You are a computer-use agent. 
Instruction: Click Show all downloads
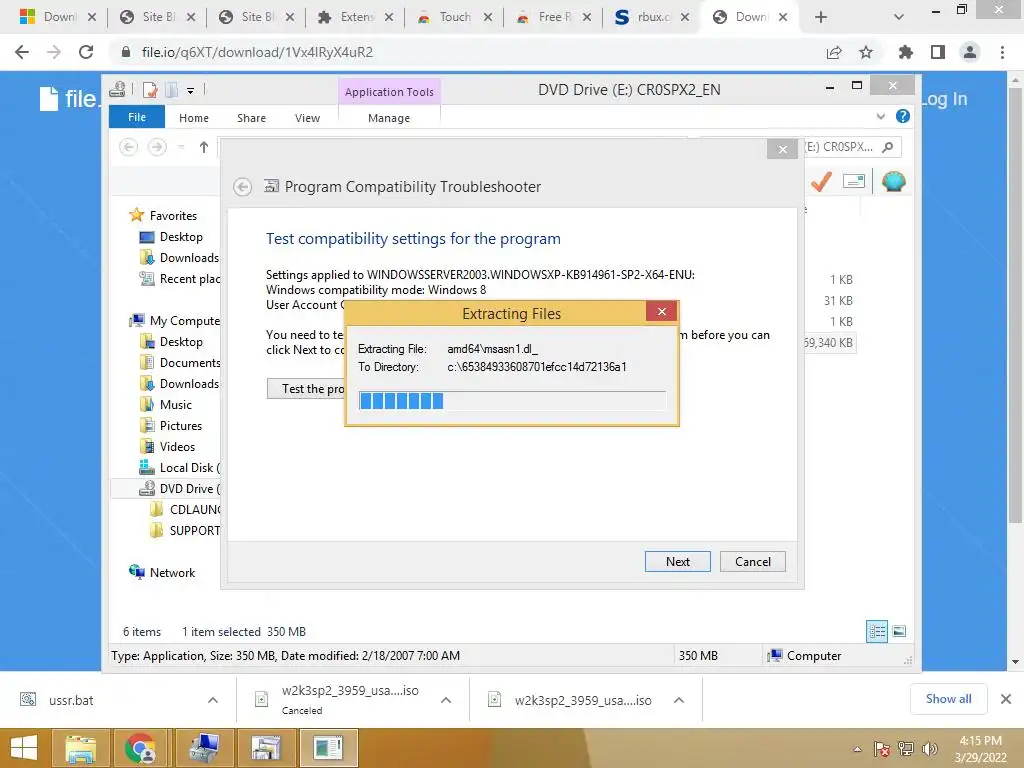(x=948, y=699)
